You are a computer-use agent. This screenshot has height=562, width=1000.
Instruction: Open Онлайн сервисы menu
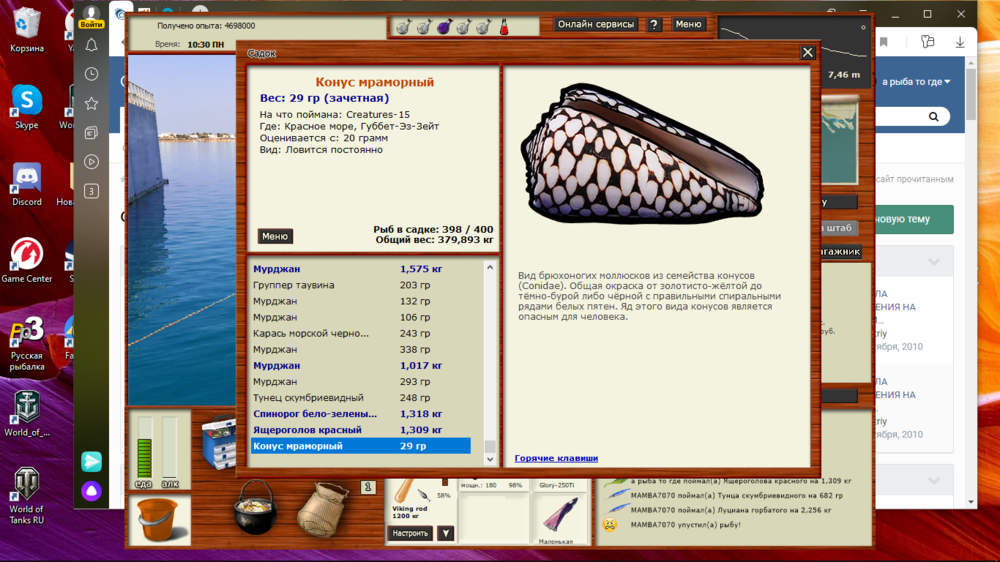pos(596,24)
